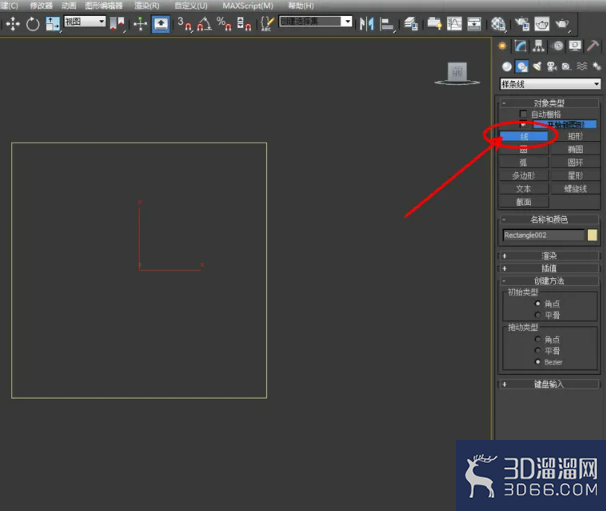Click the 椭圆 shape button
The width and height of the screenshot is (606, 511).
(x=575, y=149)
